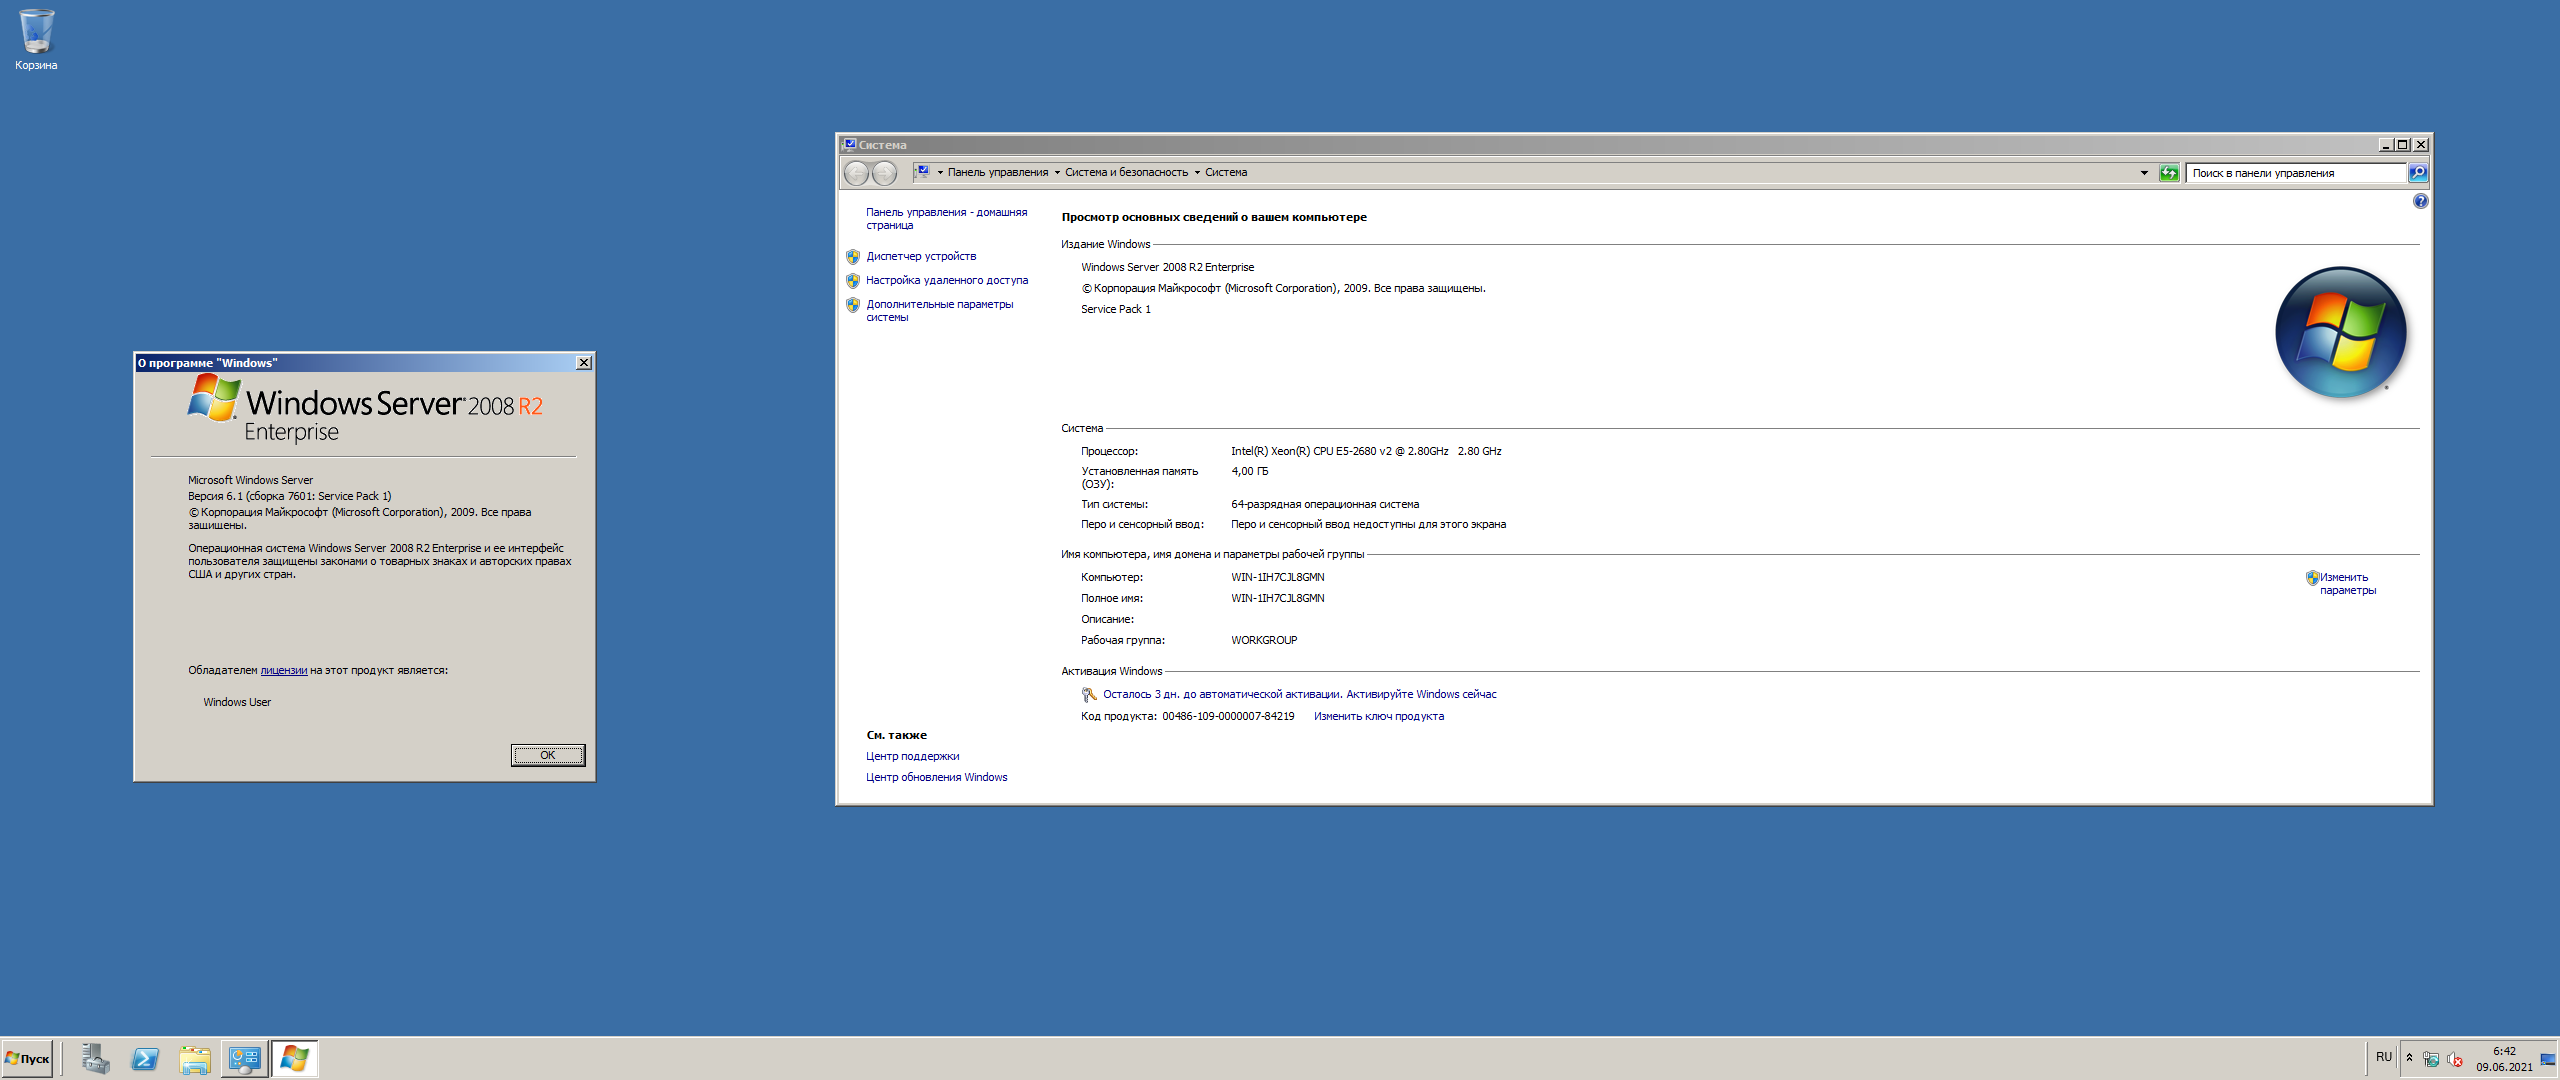Select the Система breadcrumb item
2560x1080 pixels.
point(1226,173)
